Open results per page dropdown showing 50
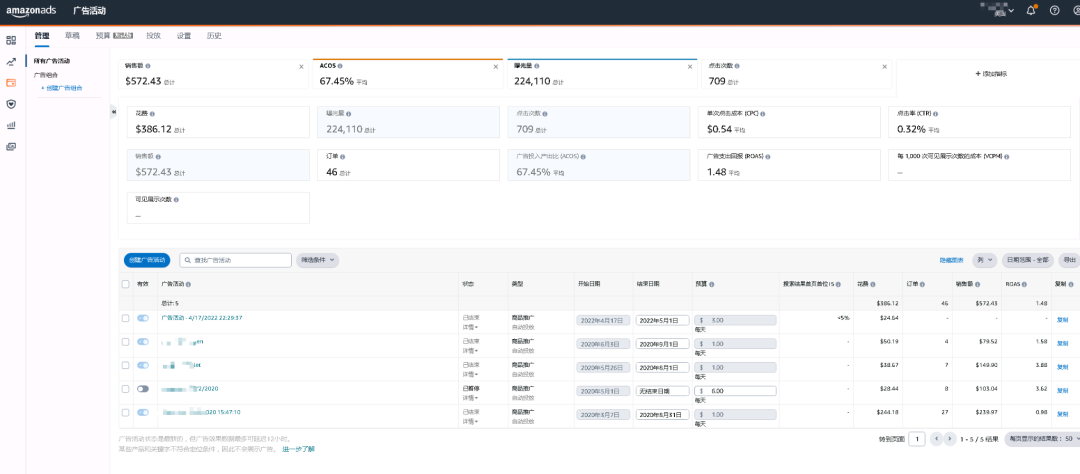1080x474 pixels. 1043,438
